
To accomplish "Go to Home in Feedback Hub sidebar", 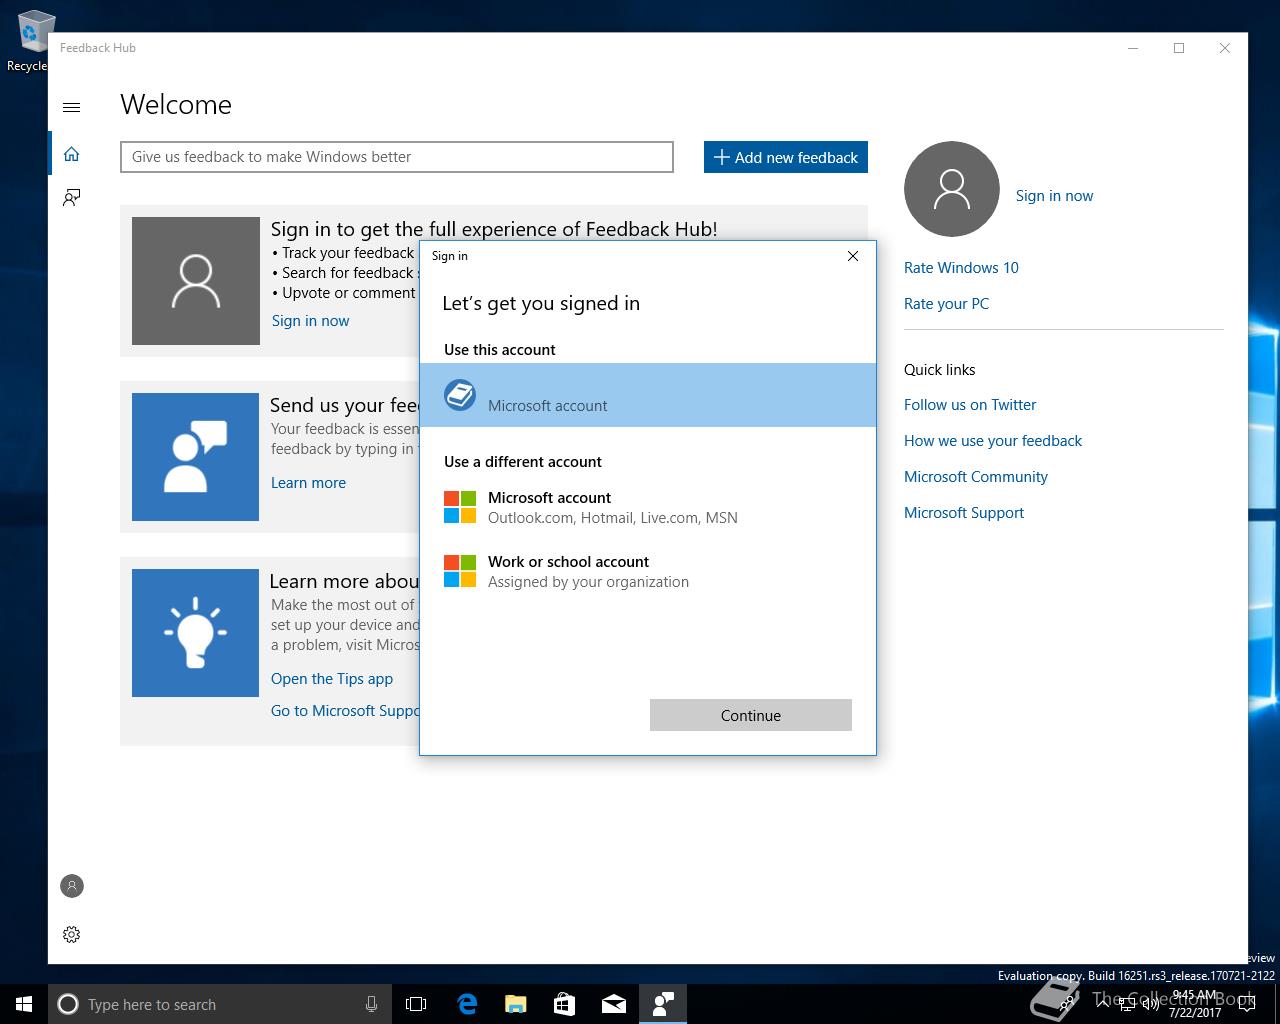I will 71,154.
